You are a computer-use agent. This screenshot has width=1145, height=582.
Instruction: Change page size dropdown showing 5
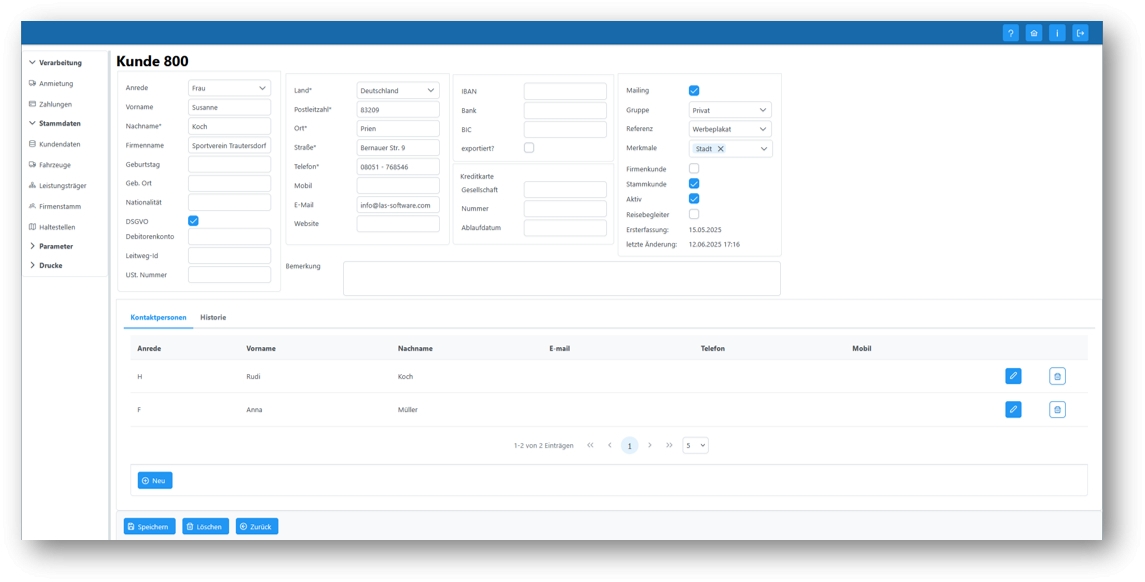(695, 445)
